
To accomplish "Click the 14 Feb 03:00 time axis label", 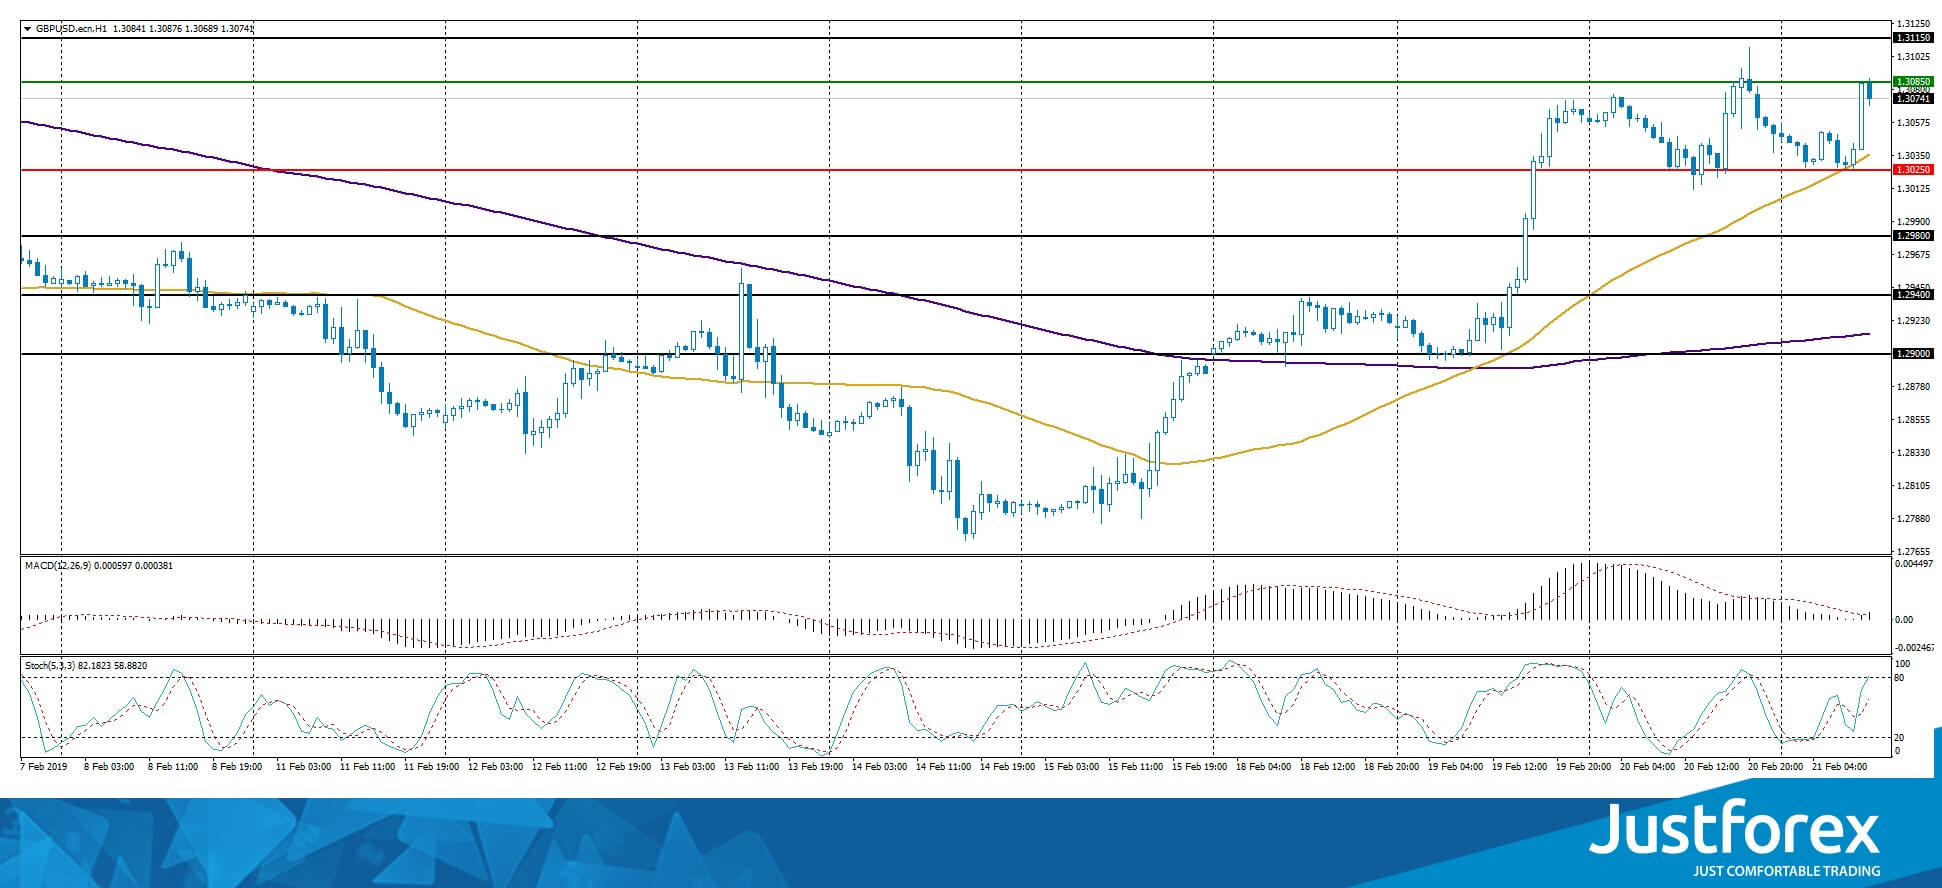I will 879,767.
